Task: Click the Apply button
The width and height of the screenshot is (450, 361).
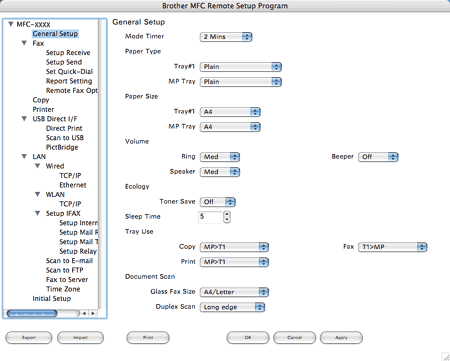Action: point(341,338)
